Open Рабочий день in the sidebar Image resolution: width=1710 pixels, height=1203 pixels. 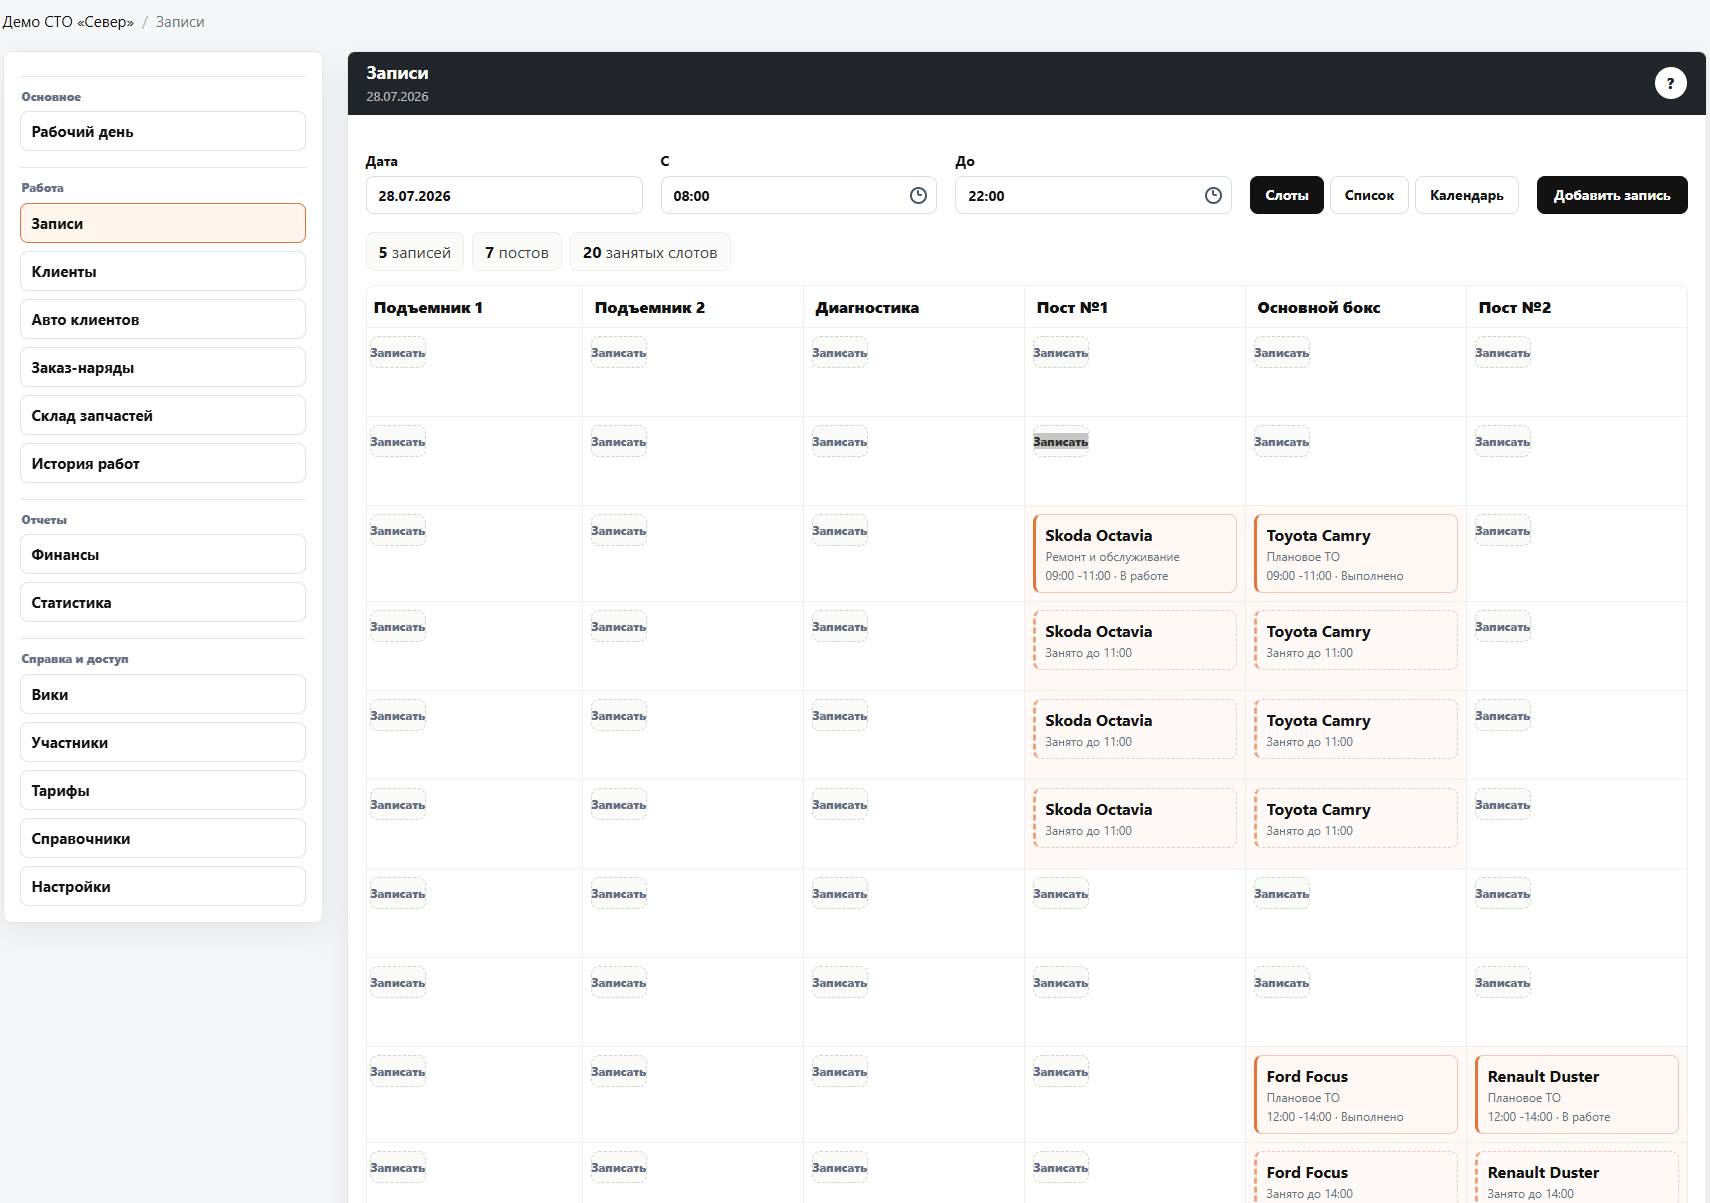click(163, 131)
